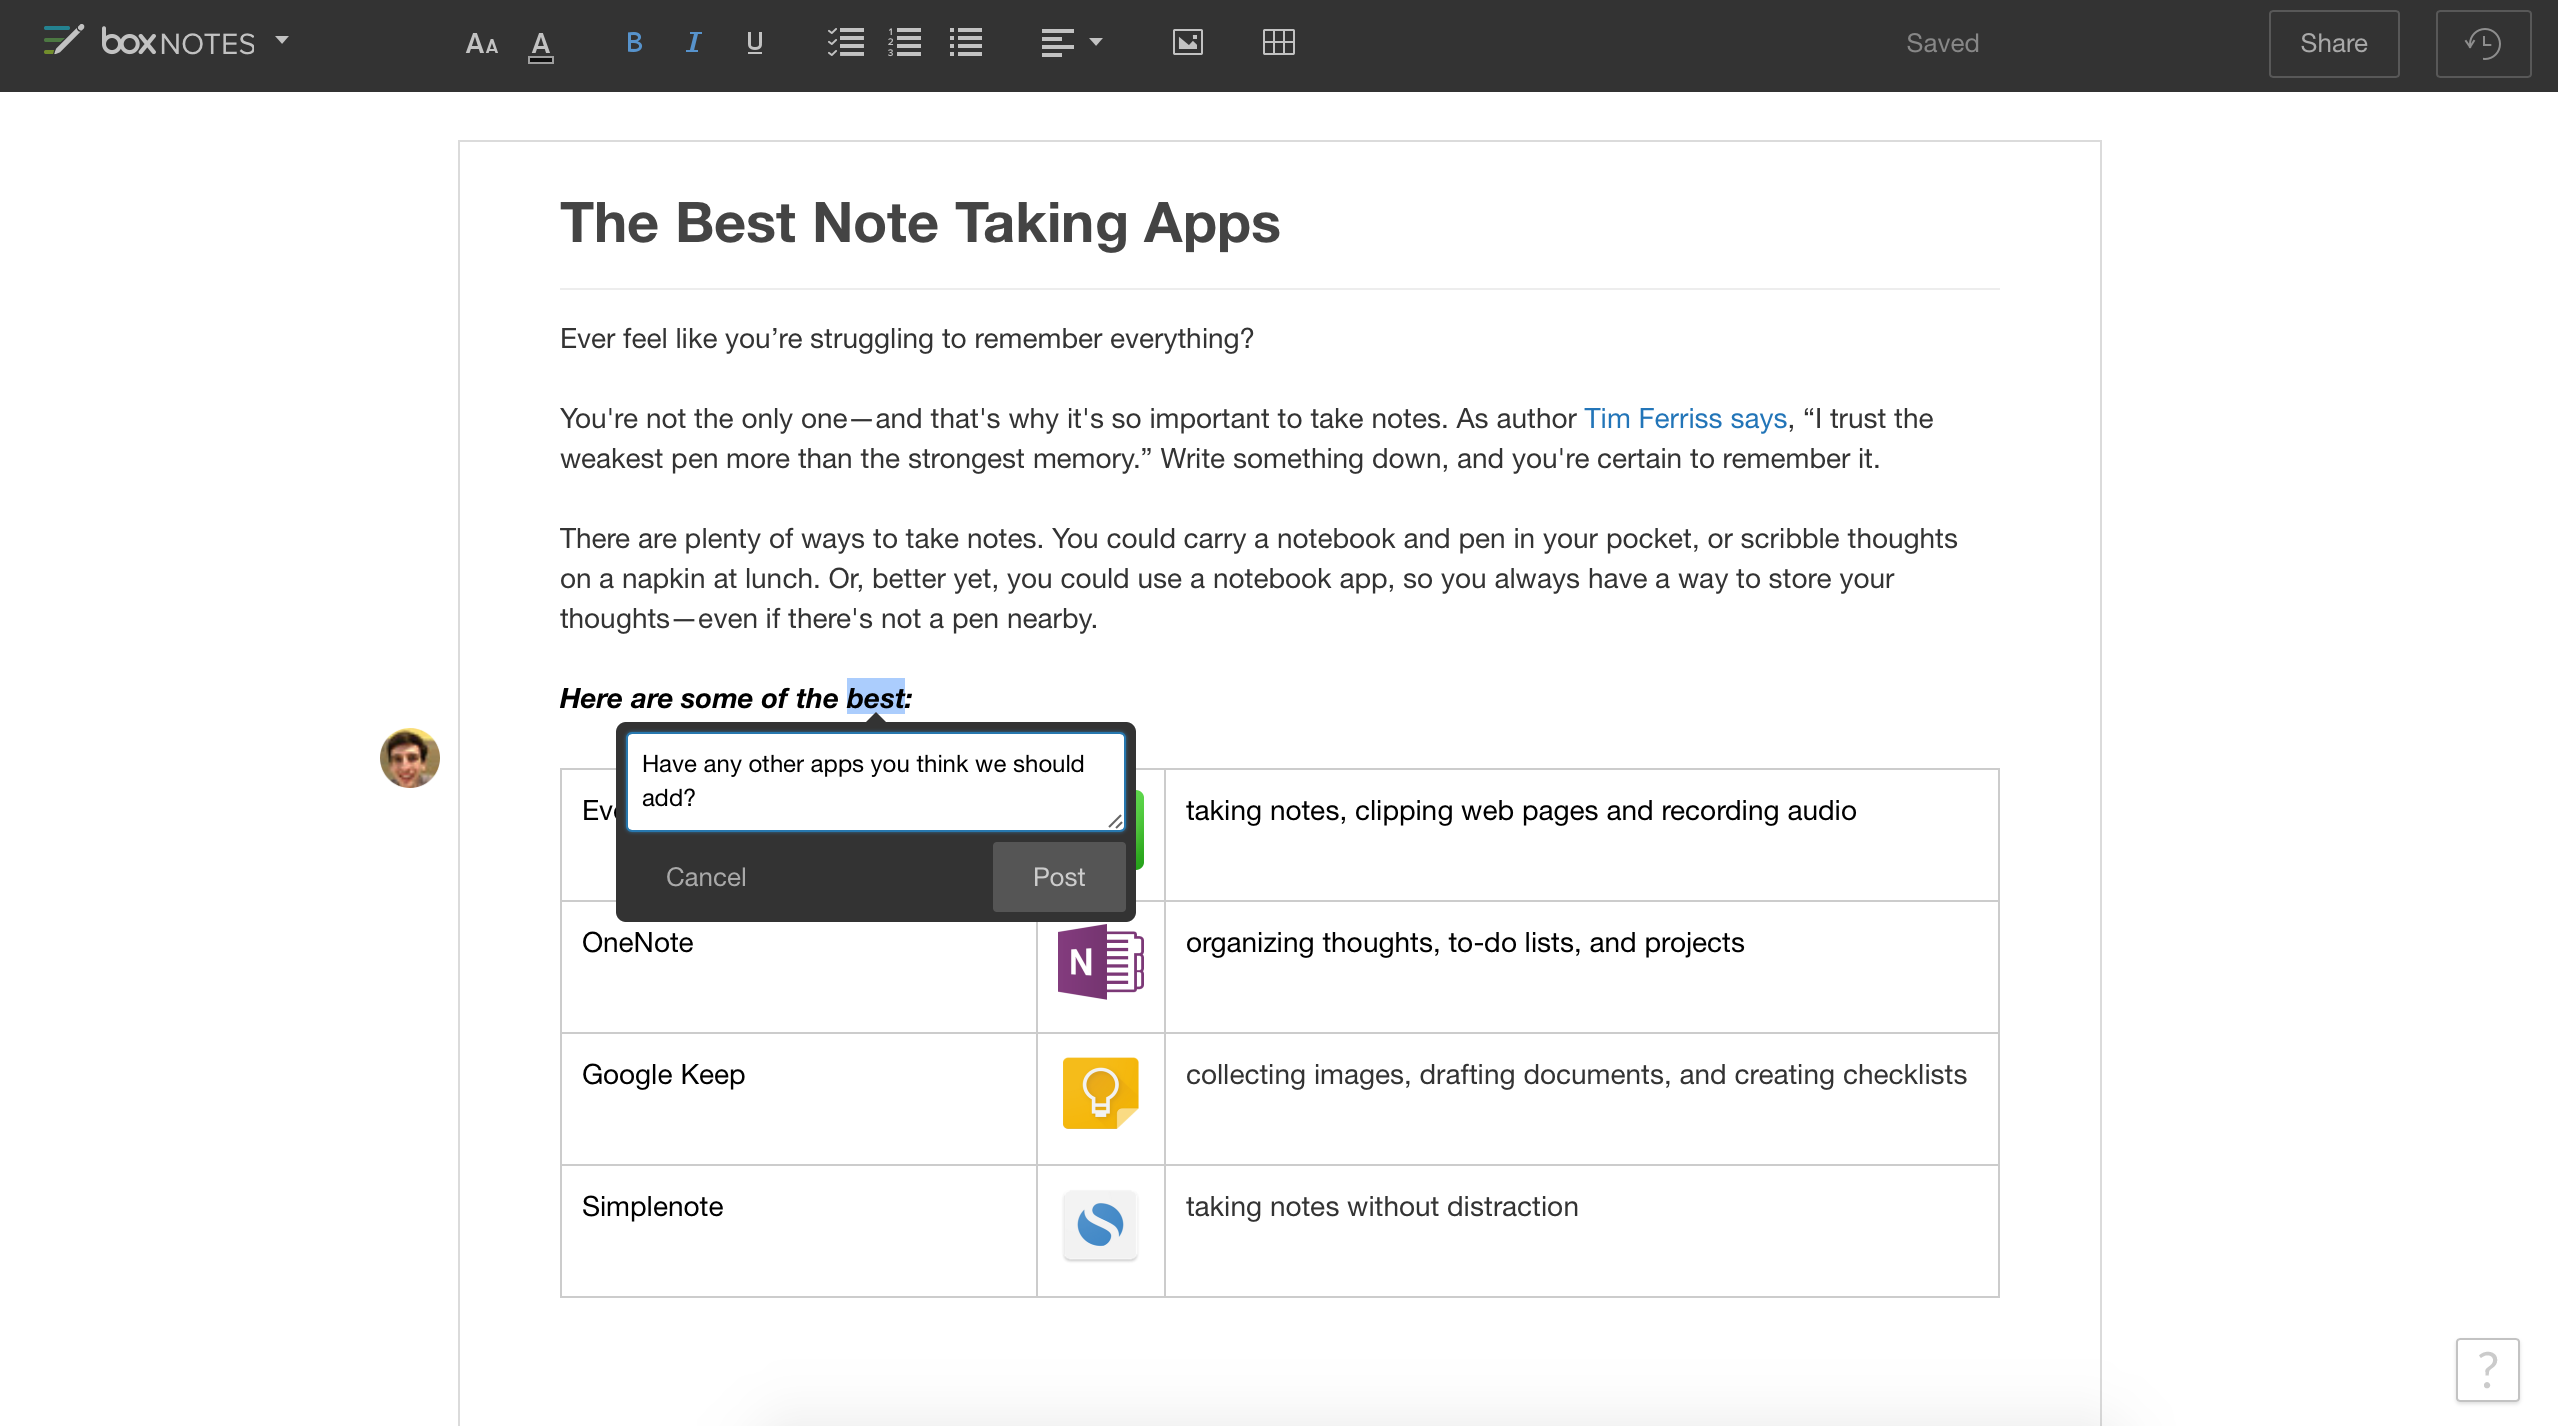Click the Share button
2558x1426 pixels.
point(2333,44)
